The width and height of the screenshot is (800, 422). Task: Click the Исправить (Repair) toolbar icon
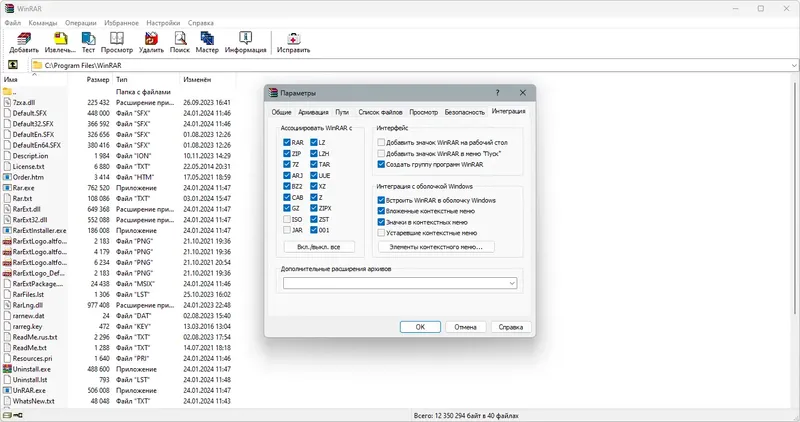tap(293, 38)
